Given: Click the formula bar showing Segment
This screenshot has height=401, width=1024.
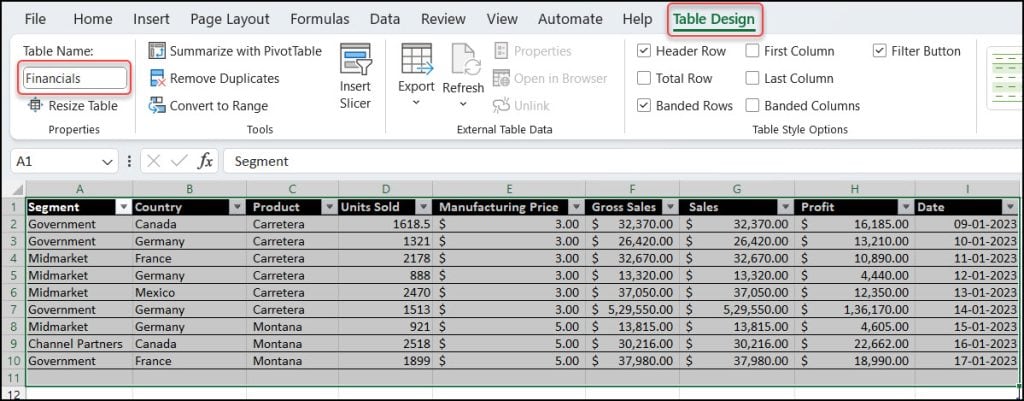Looking at the screenshot, I should coord(624,161).
